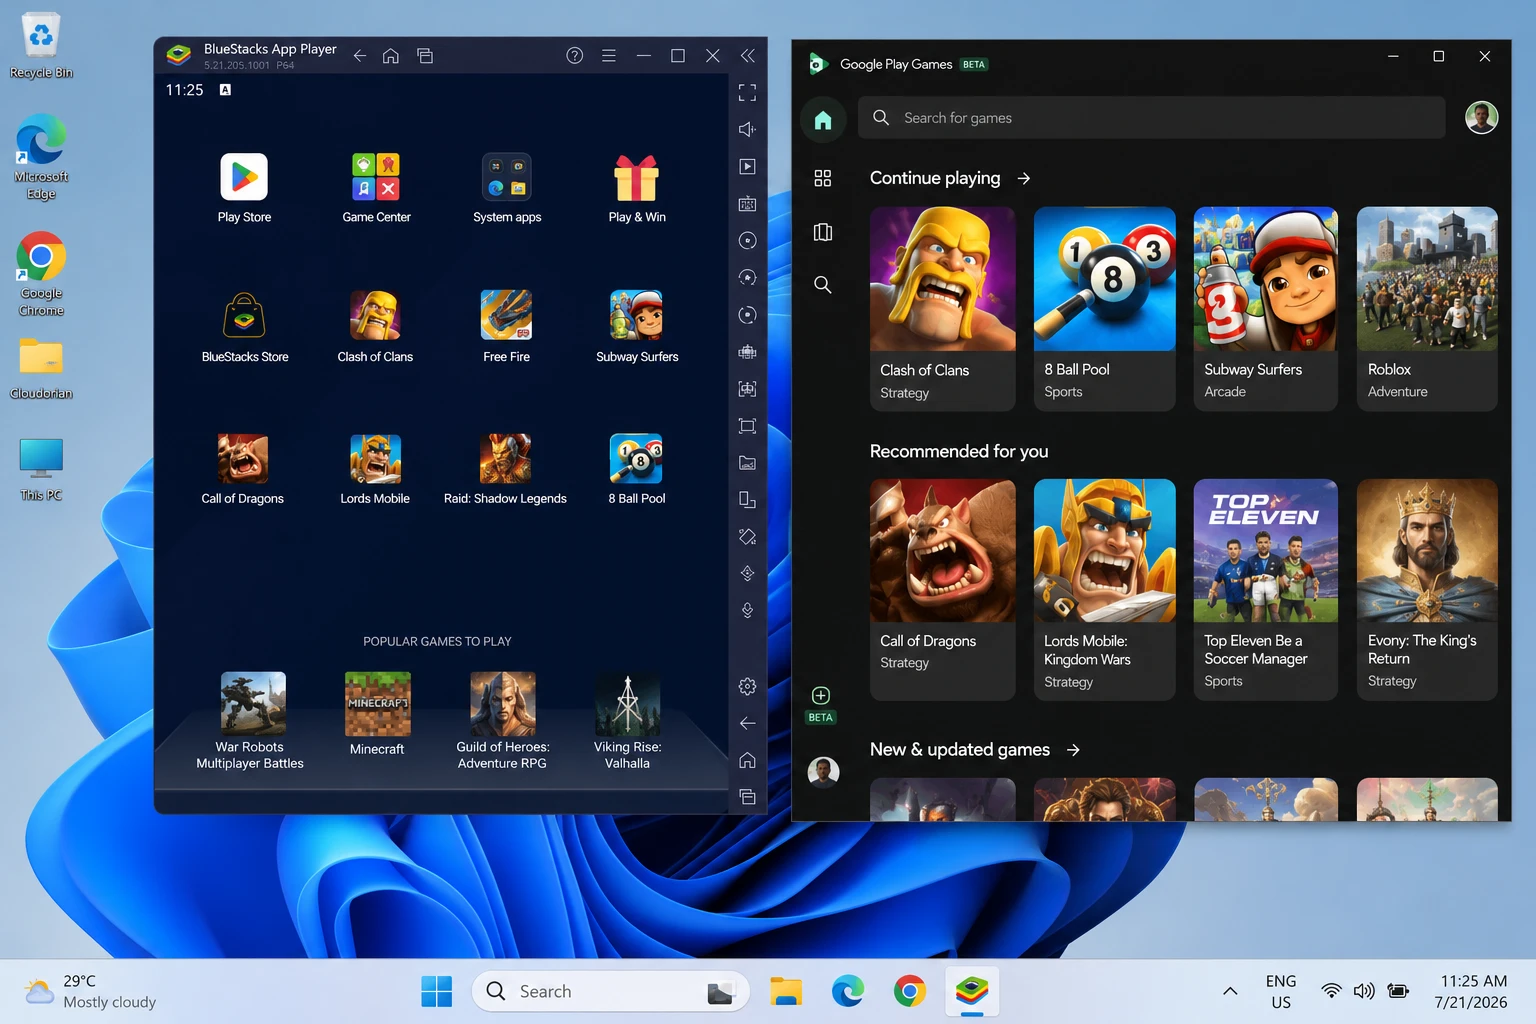Click BlueStacks screenshot icon in sidebar
This screenshot has width=1536, height=1024.
coord(747,426)
